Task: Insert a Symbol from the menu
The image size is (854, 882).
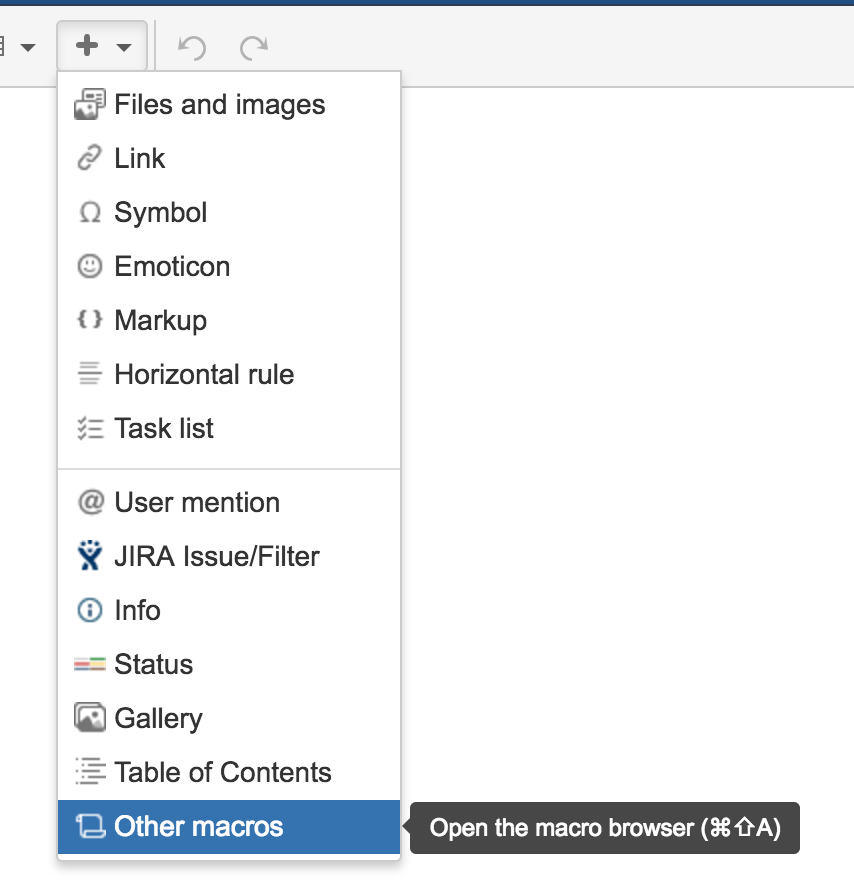Action: (x=229, y=212)
